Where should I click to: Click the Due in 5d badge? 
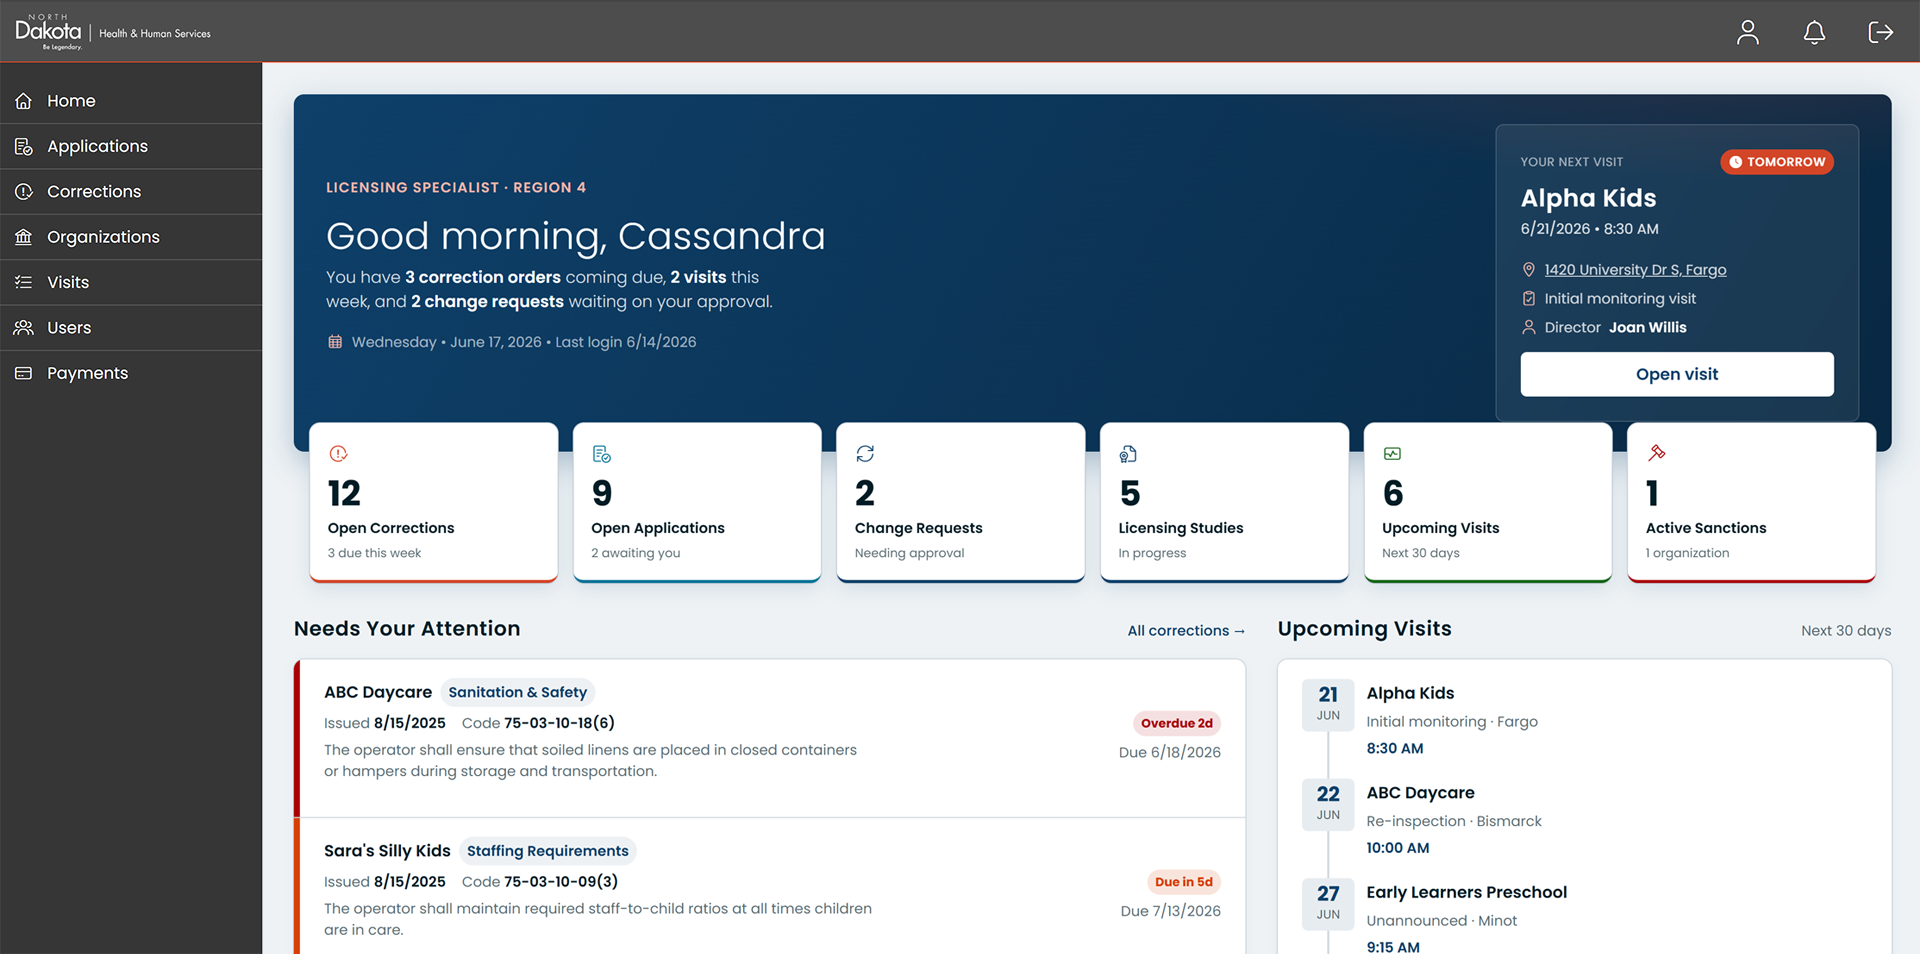(1183, 882)
